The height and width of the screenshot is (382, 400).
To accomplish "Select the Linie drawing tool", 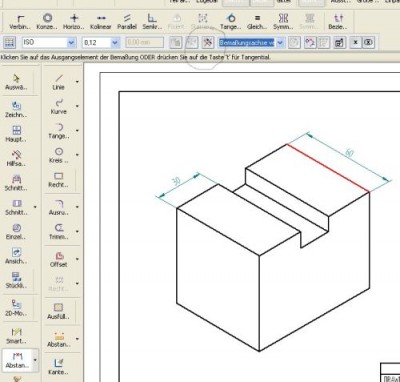I will point(59,82).
